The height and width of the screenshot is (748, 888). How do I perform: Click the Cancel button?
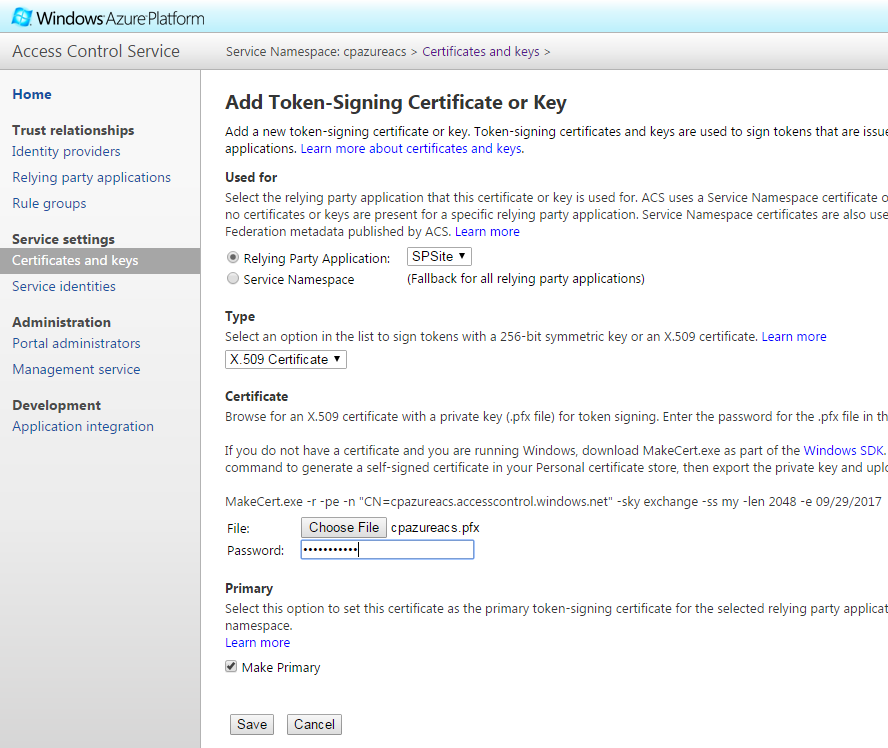[314, 724]
